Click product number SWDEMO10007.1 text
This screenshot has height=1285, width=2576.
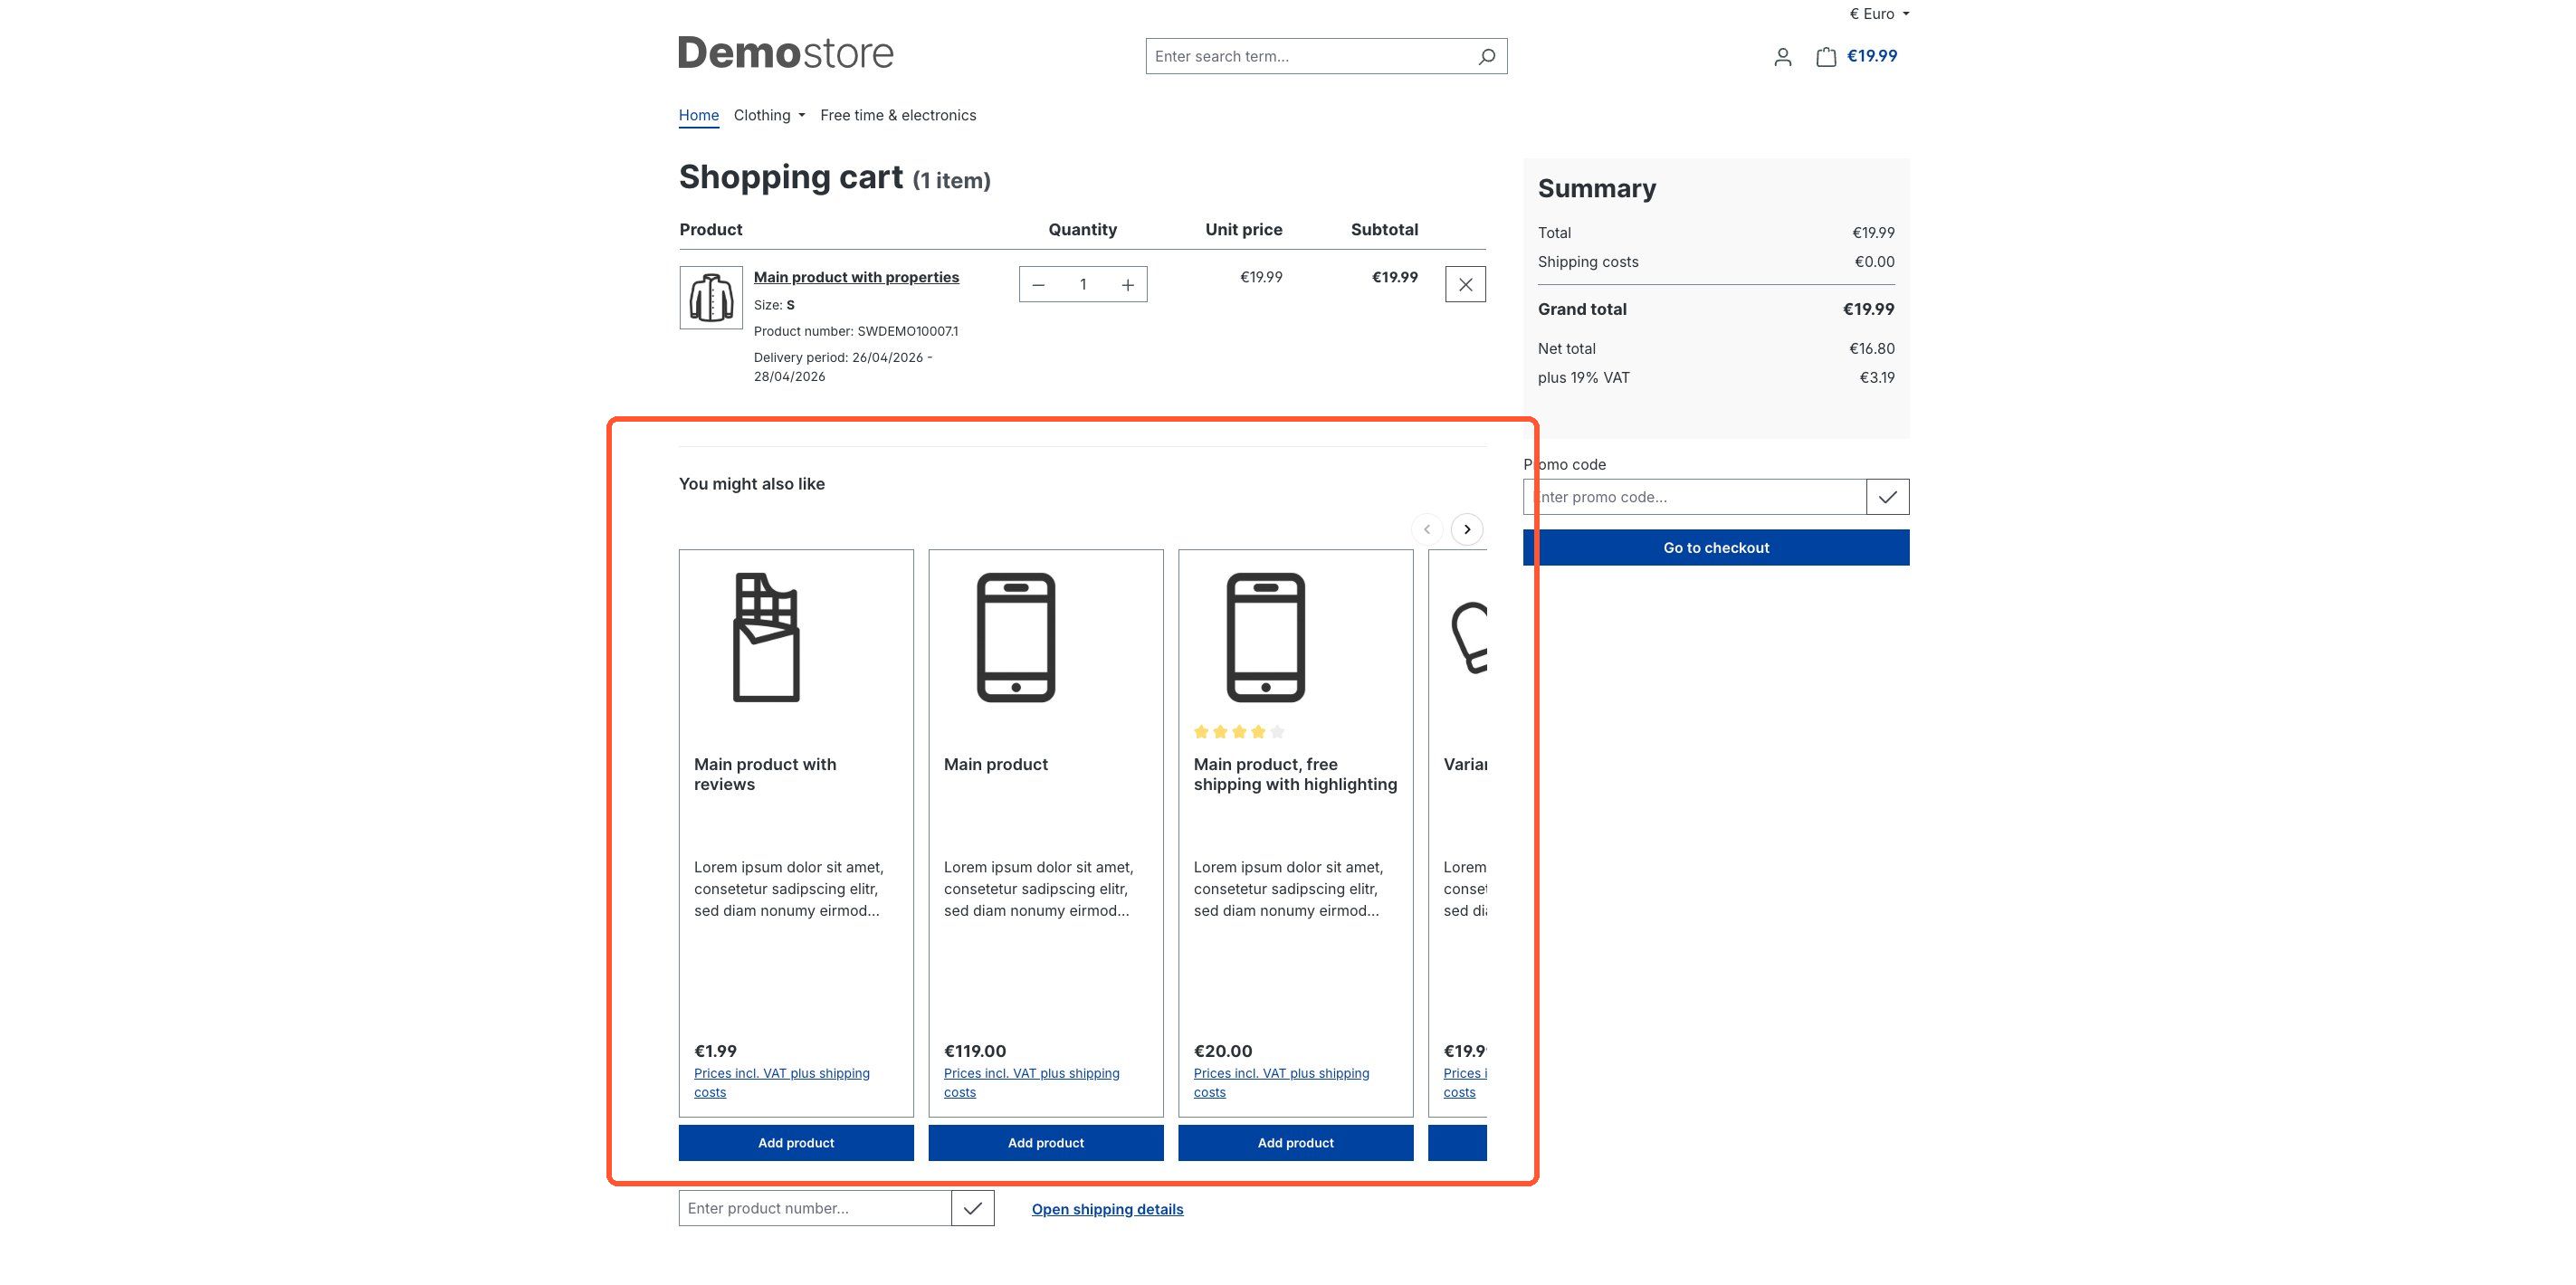856,331
